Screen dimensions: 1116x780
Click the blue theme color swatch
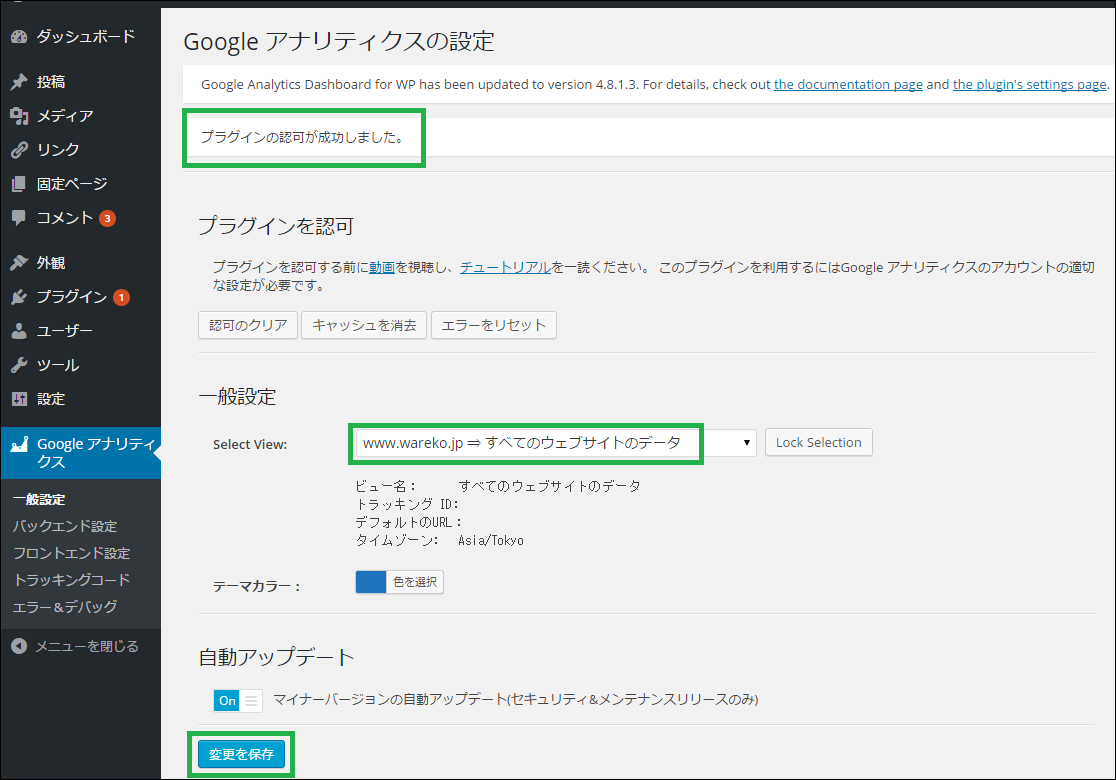pos(371,582)
